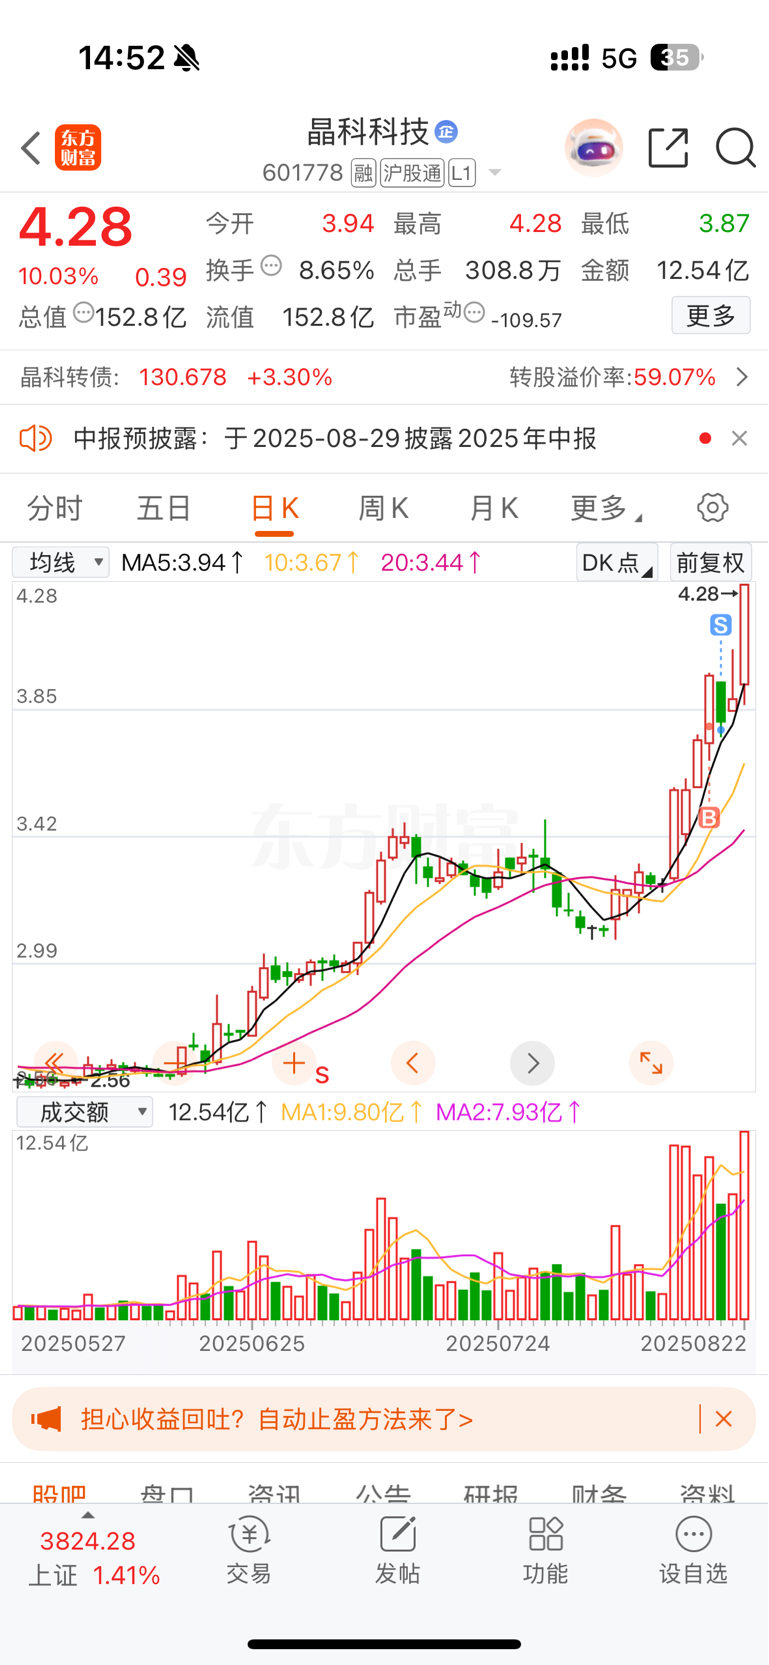The height and width of the screenshot is (1665, 769).
Task: Open the 中报预披露 notice text
Action: [x=335, y=438]
